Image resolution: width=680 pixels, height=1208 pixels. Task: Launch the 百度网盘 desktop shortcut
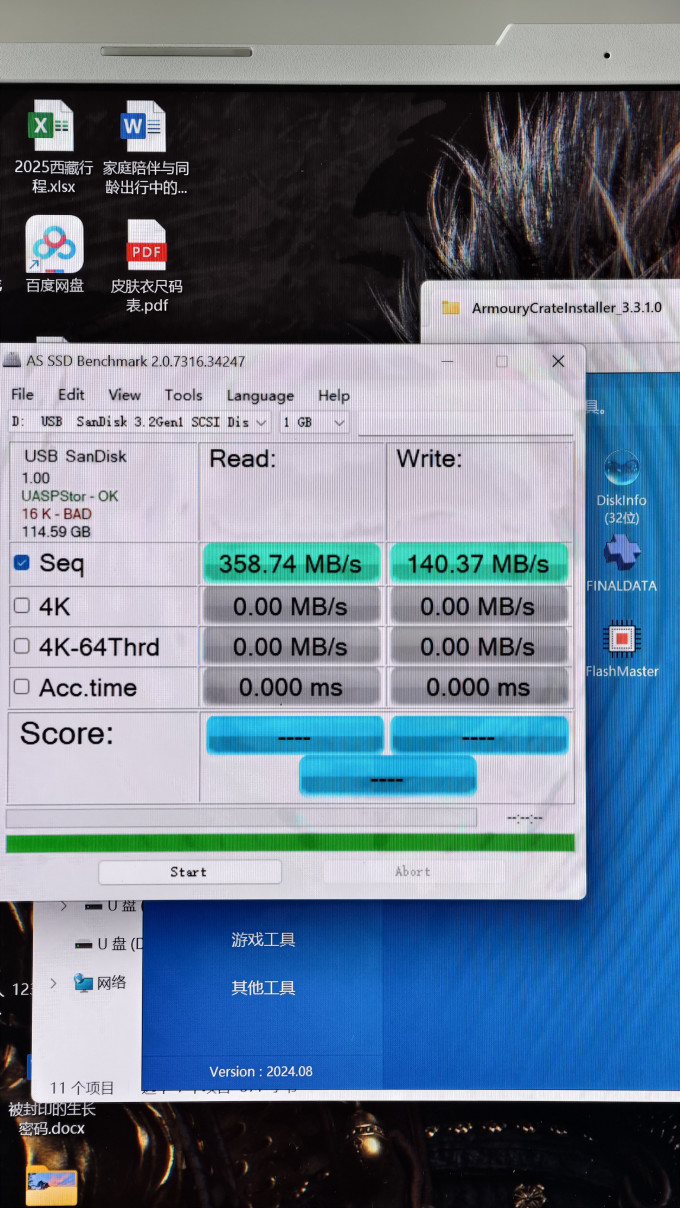click(x=54, y=244)
